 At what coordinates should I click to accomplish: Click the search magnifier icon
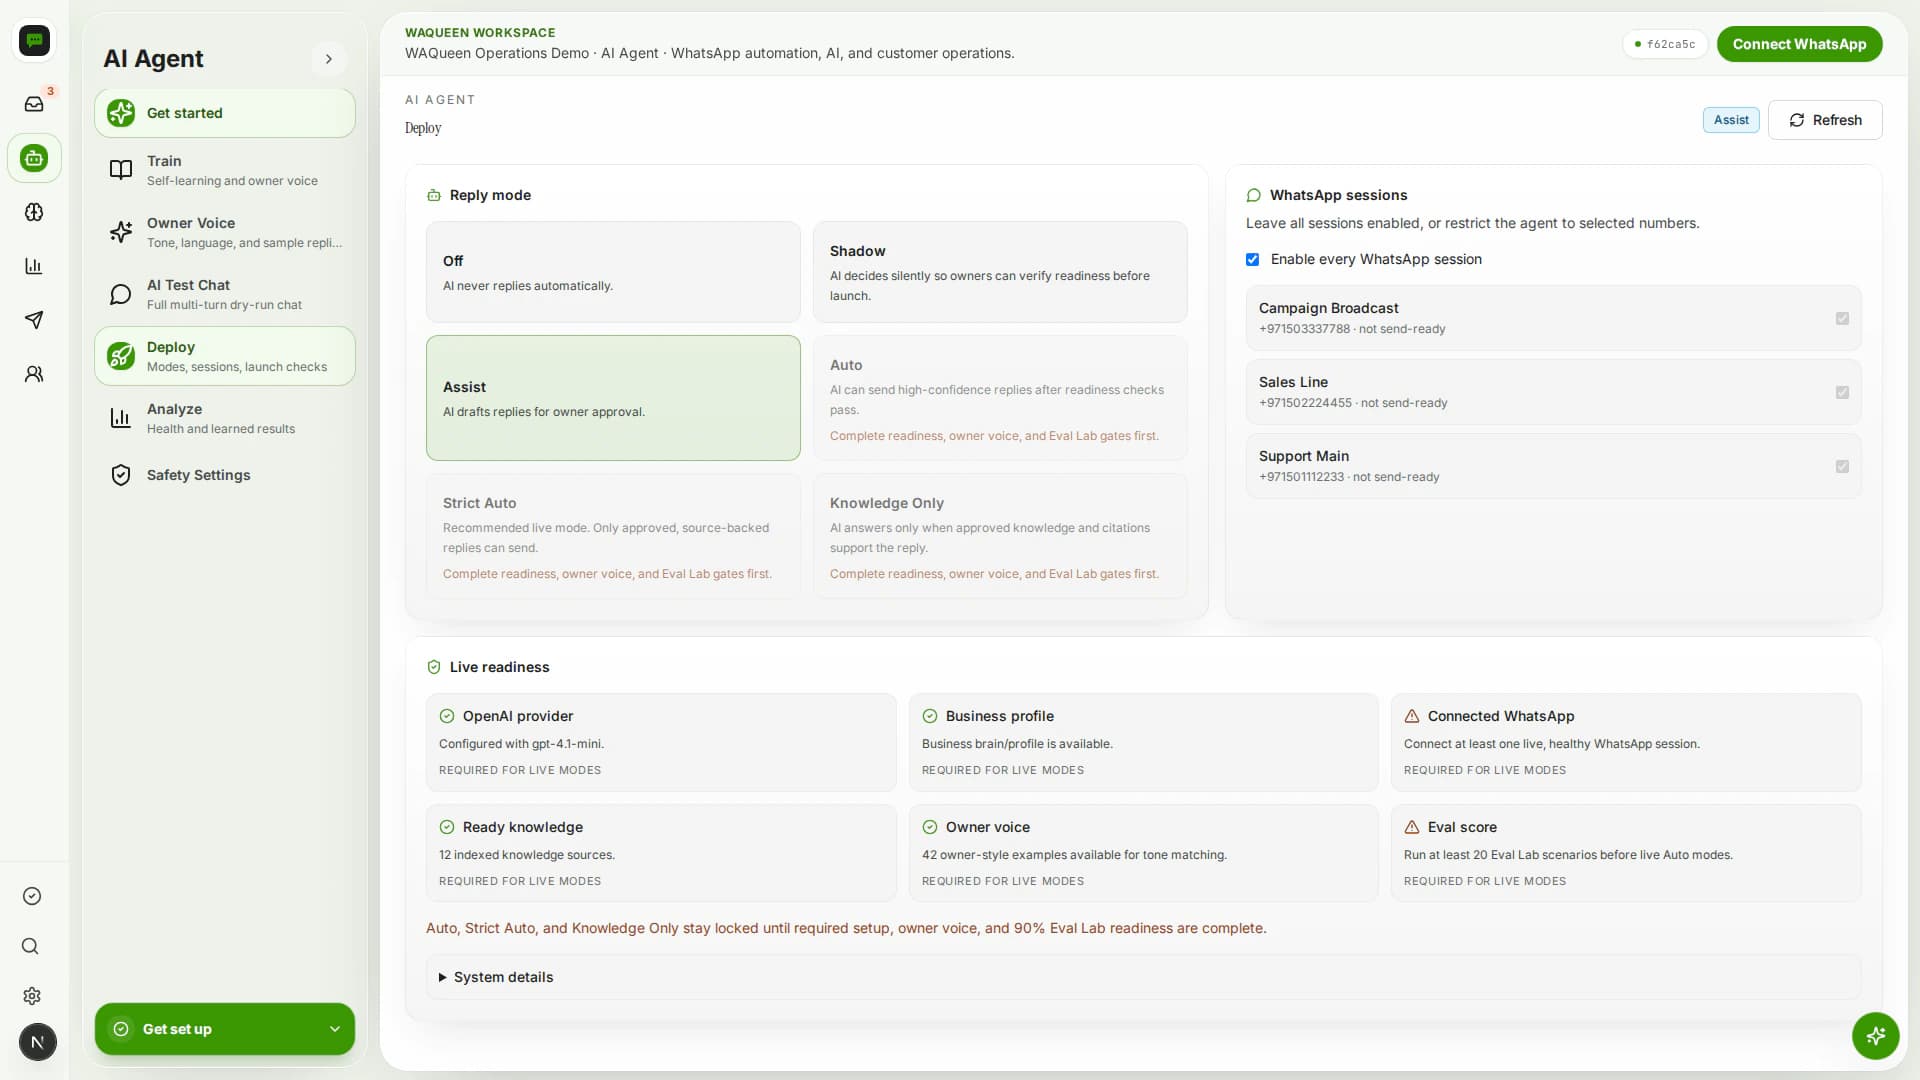(31, 946)
